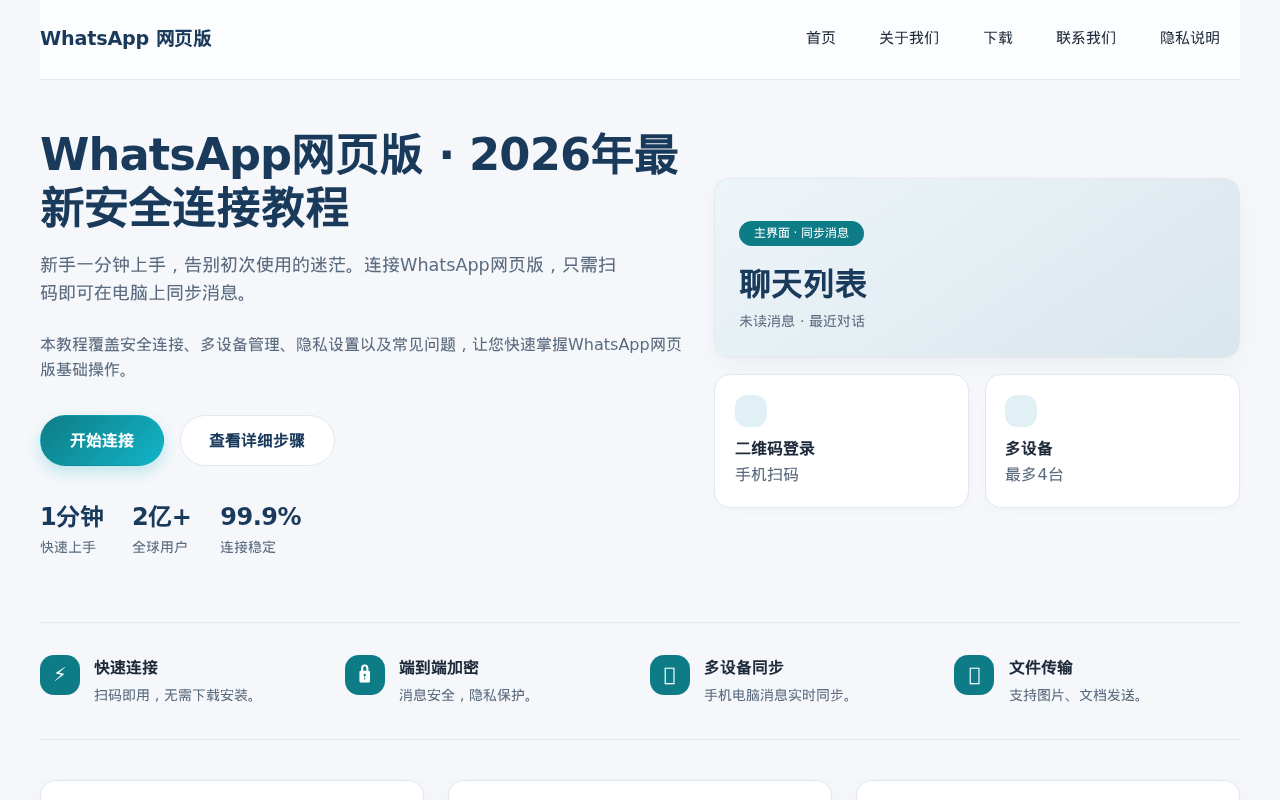Click the 99.9% statistic

pos(261,517)
